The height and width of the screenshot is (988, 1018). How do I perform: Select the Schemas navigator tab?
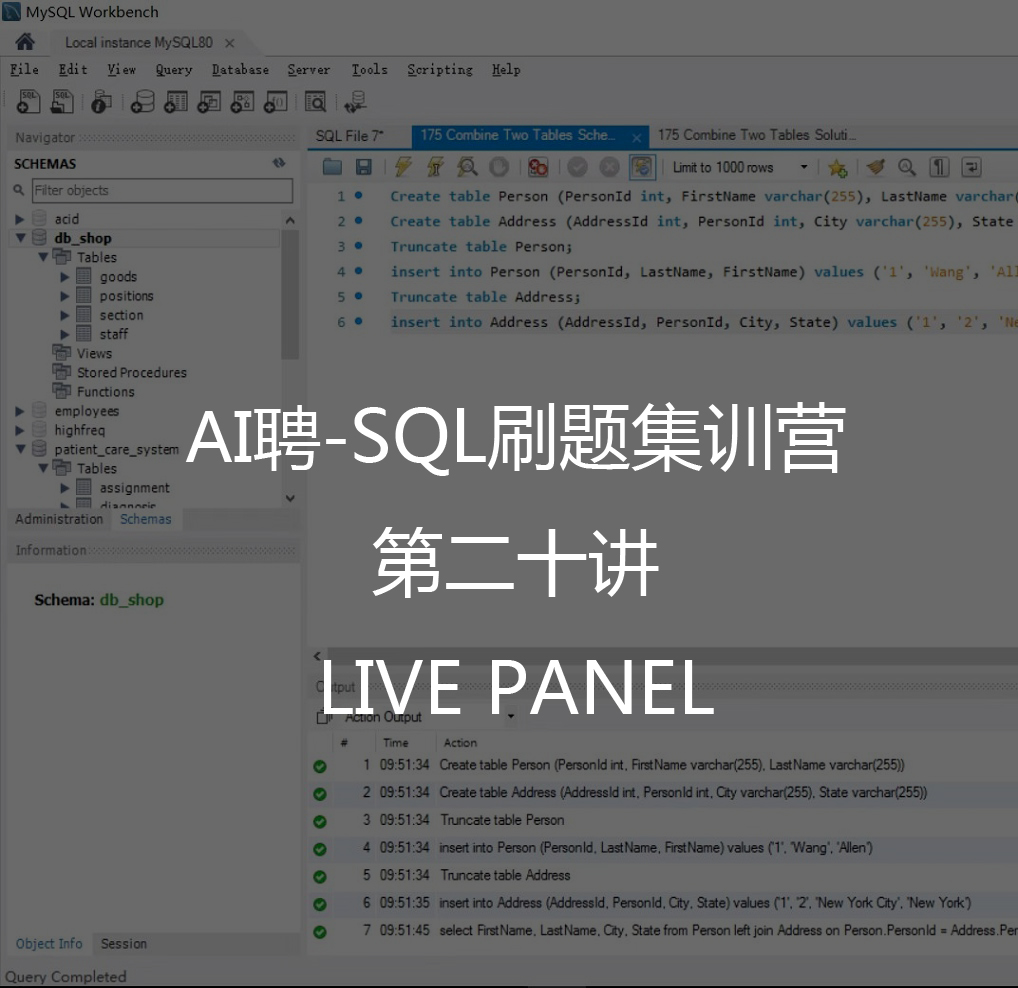tap(145, 519)
